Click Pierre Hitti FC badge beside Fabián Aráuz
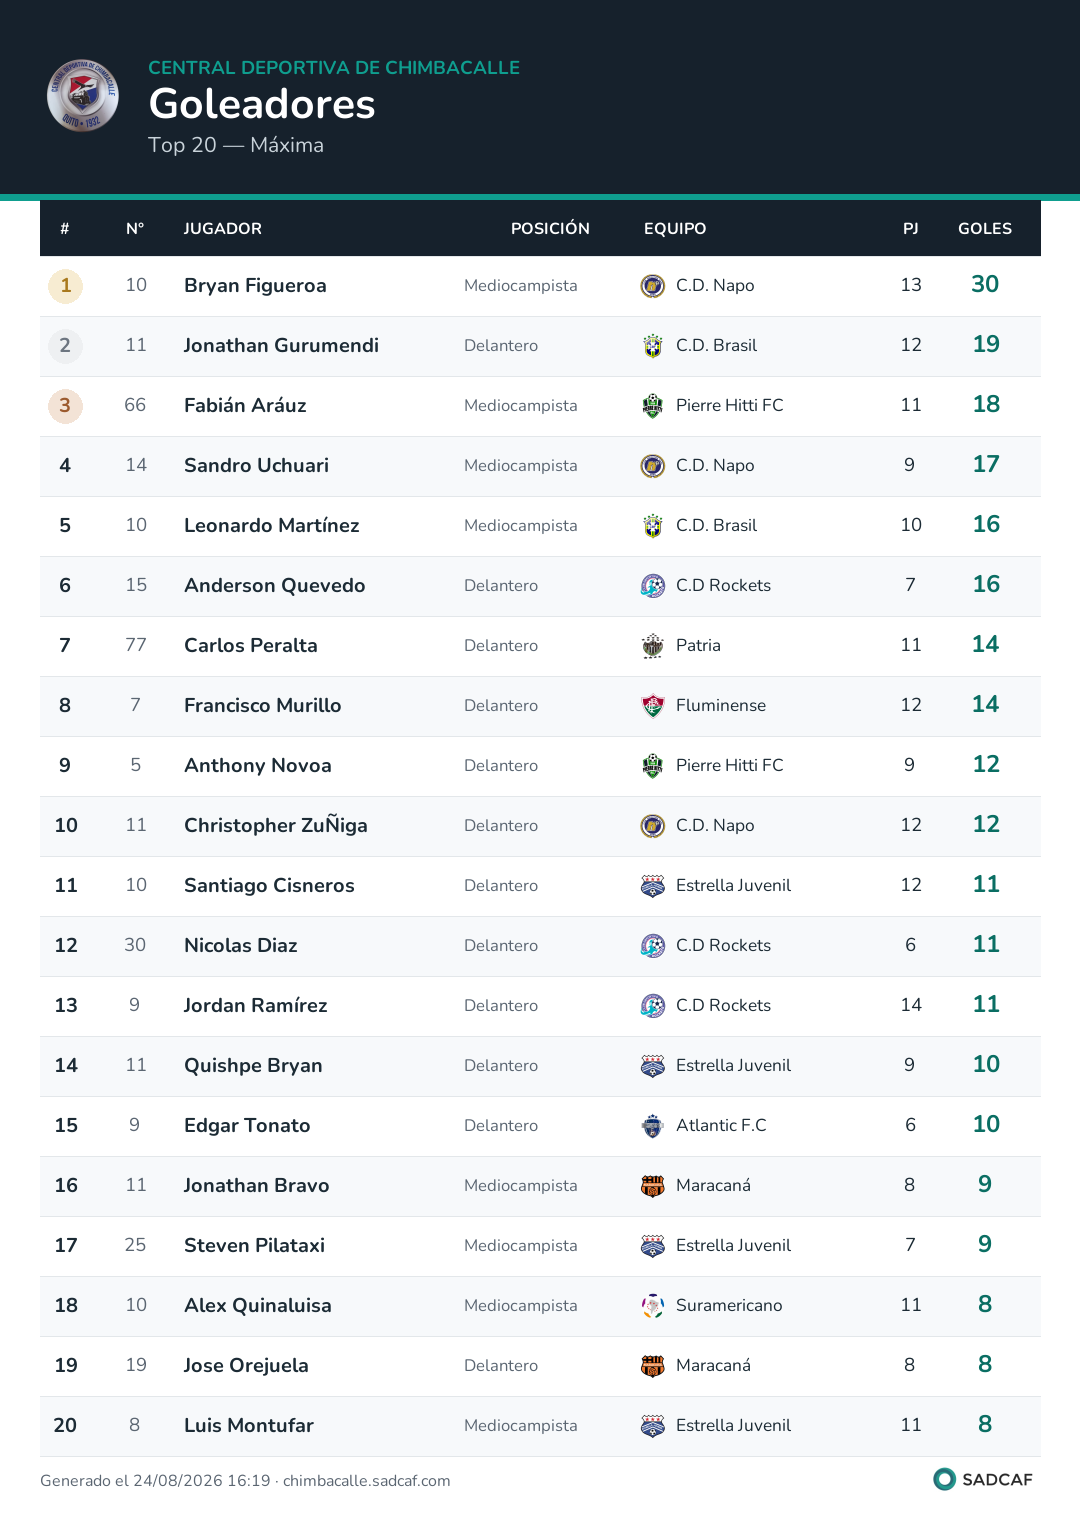The height and width of the screenshot is (1532, 1080). coord(653,406)
